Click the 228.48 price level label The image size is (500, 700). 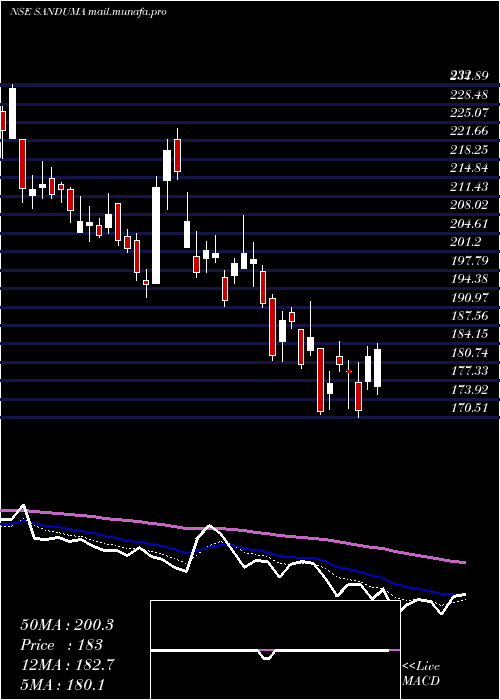(468, 94)
